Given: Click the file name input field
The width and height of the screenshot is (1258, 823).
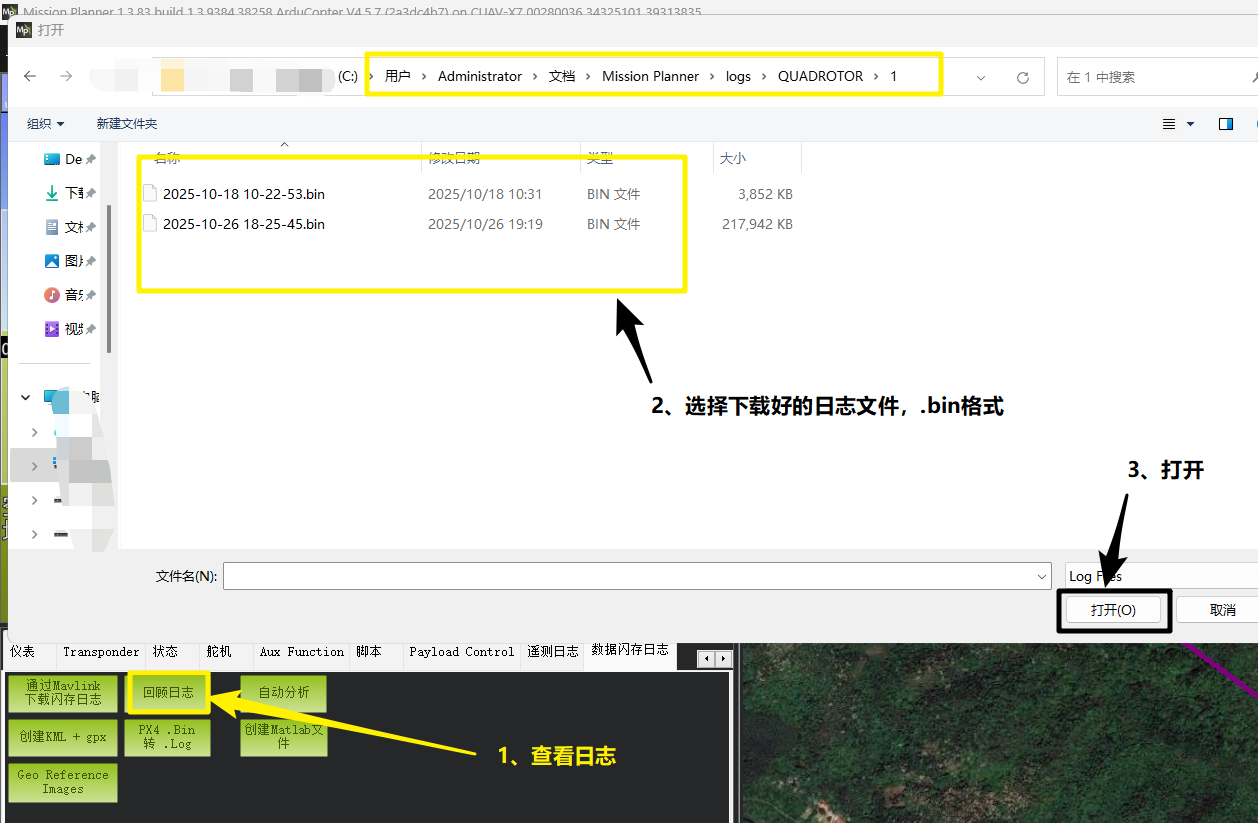Looking at the screenshot, I should pyautogui.click(x=630, y=576).
